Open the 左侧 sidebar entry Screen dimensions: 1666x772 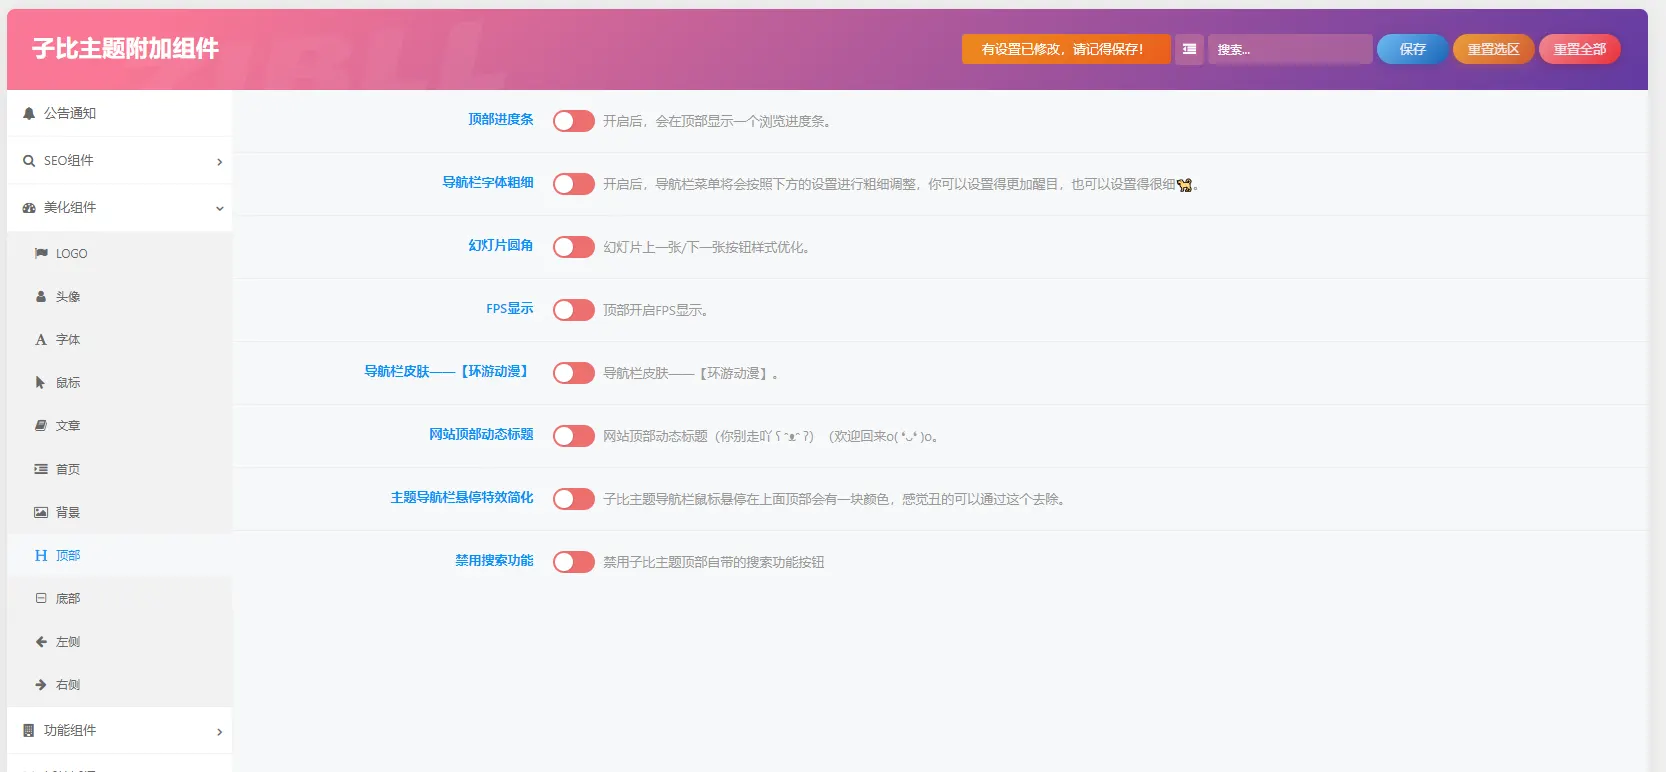pyautogui.click(x=120, y=642)
